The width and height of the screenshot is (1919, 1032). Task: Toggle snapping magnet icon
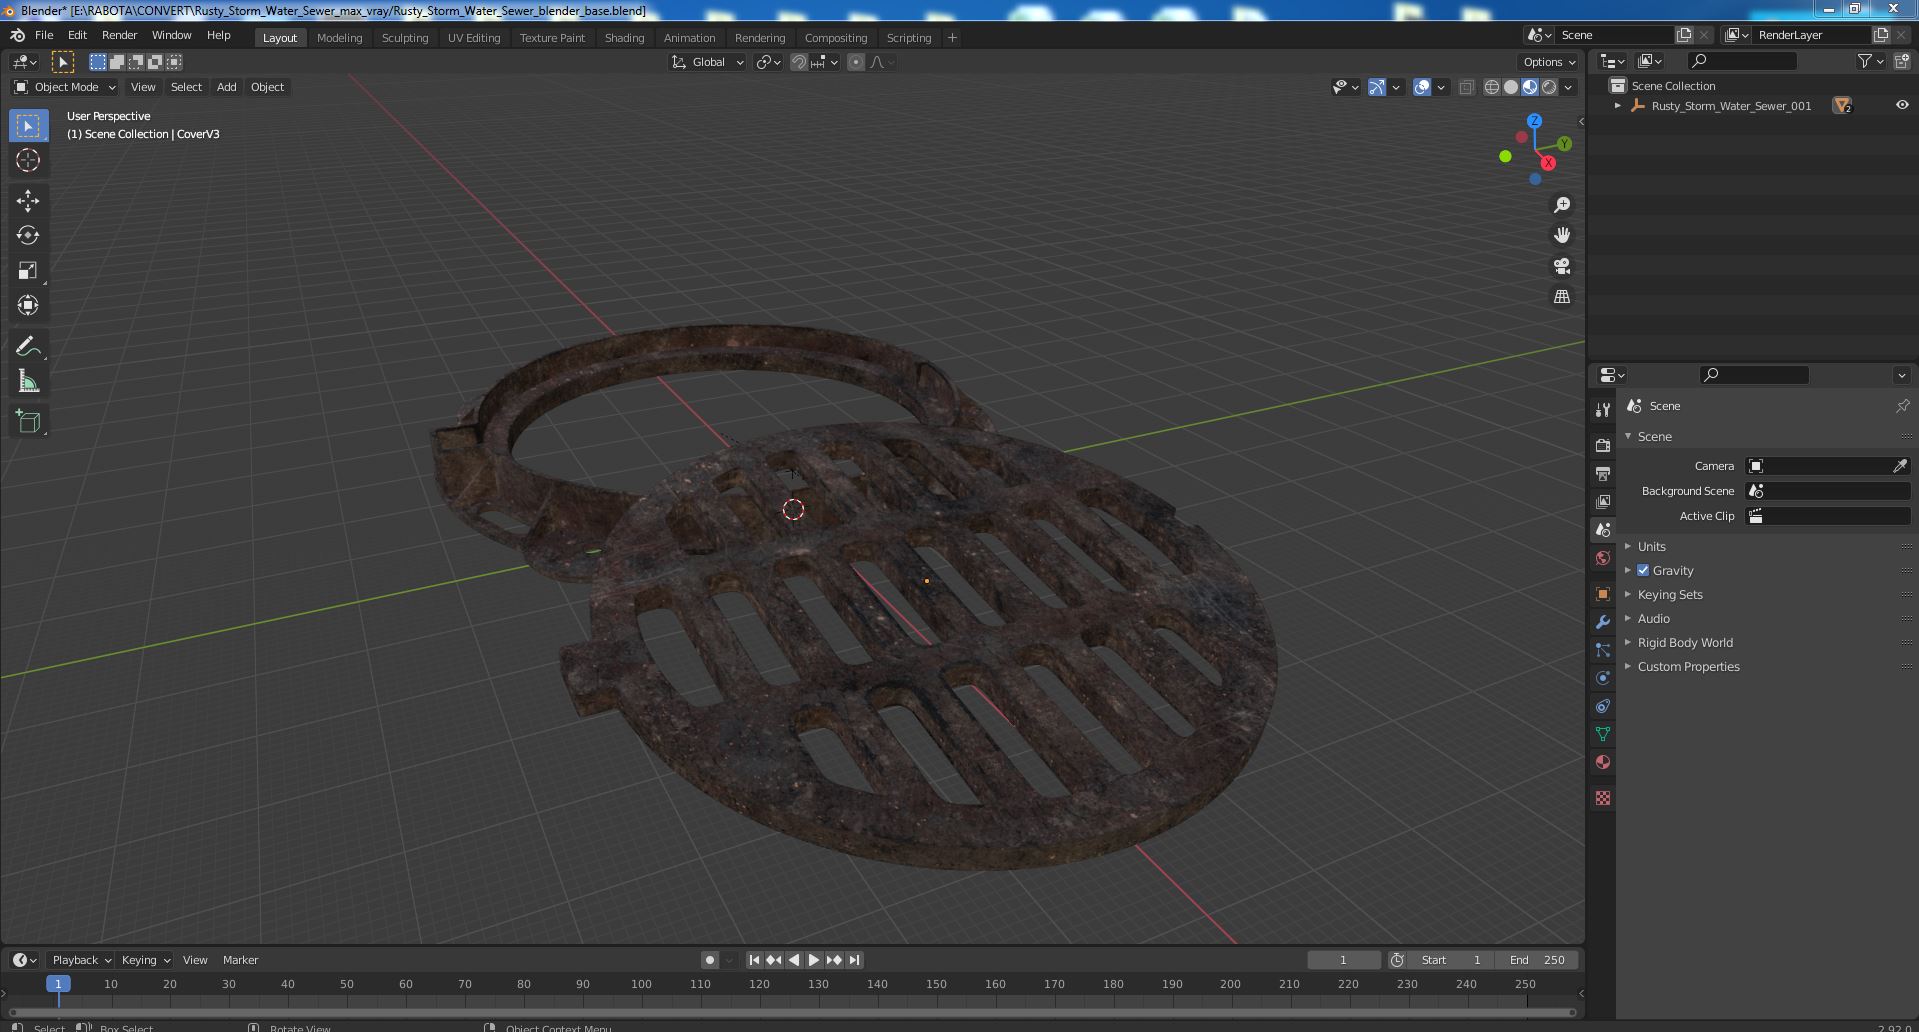coord(799,62)
